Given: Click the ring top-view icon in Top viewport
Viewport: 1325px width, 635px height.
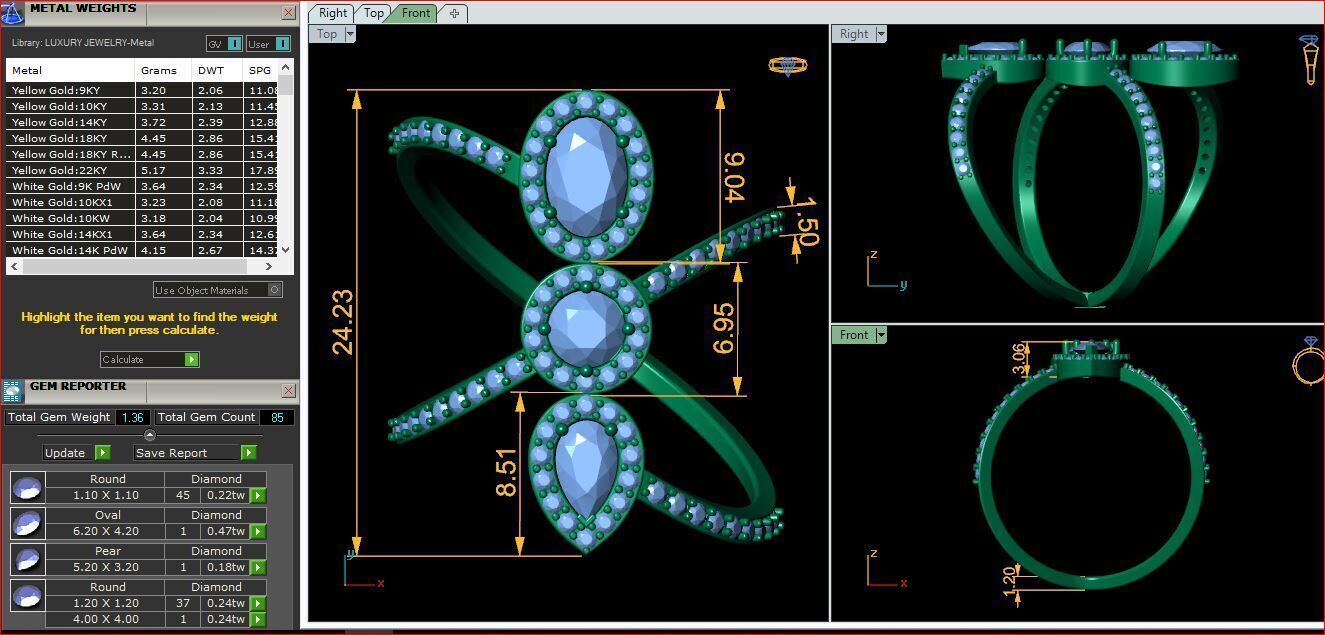Looking at the screenshot, I should pyautogui.click(x=787, y=66).
